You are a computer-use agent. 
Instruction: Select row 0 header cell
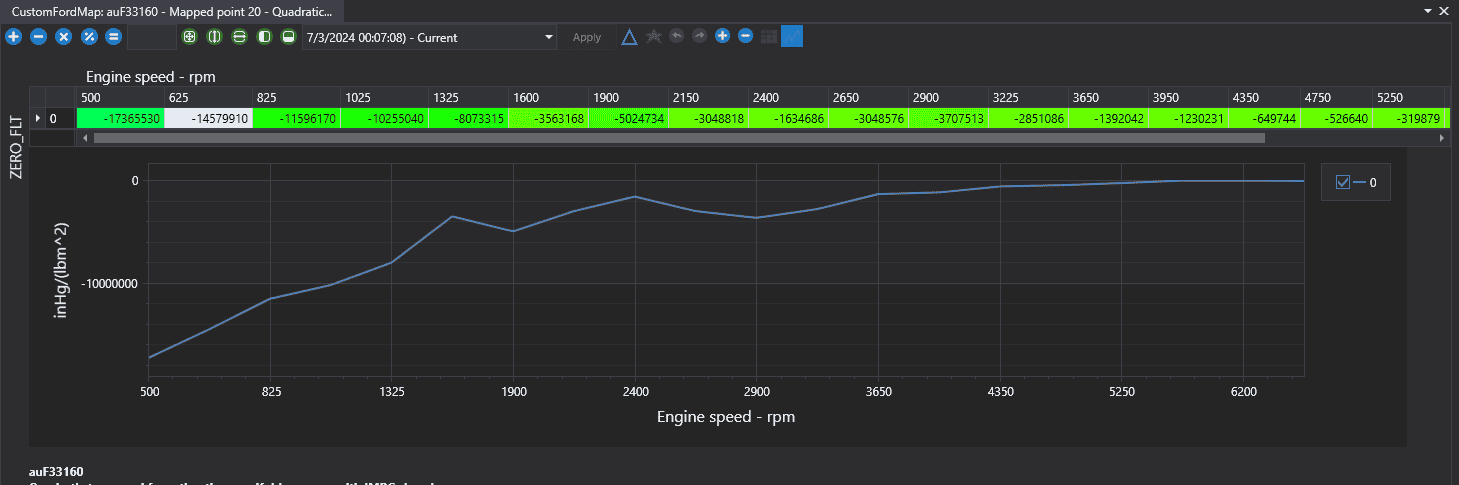(x=60, y=118)
